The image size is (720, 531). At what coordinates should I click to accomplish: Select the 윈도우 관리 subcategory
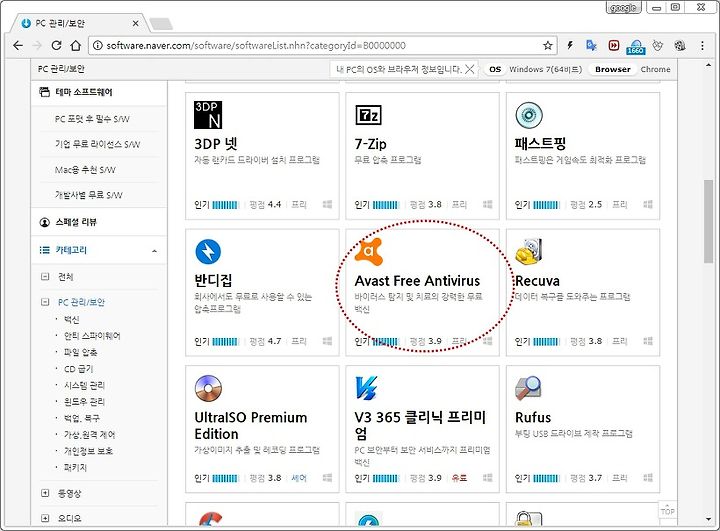84,401
